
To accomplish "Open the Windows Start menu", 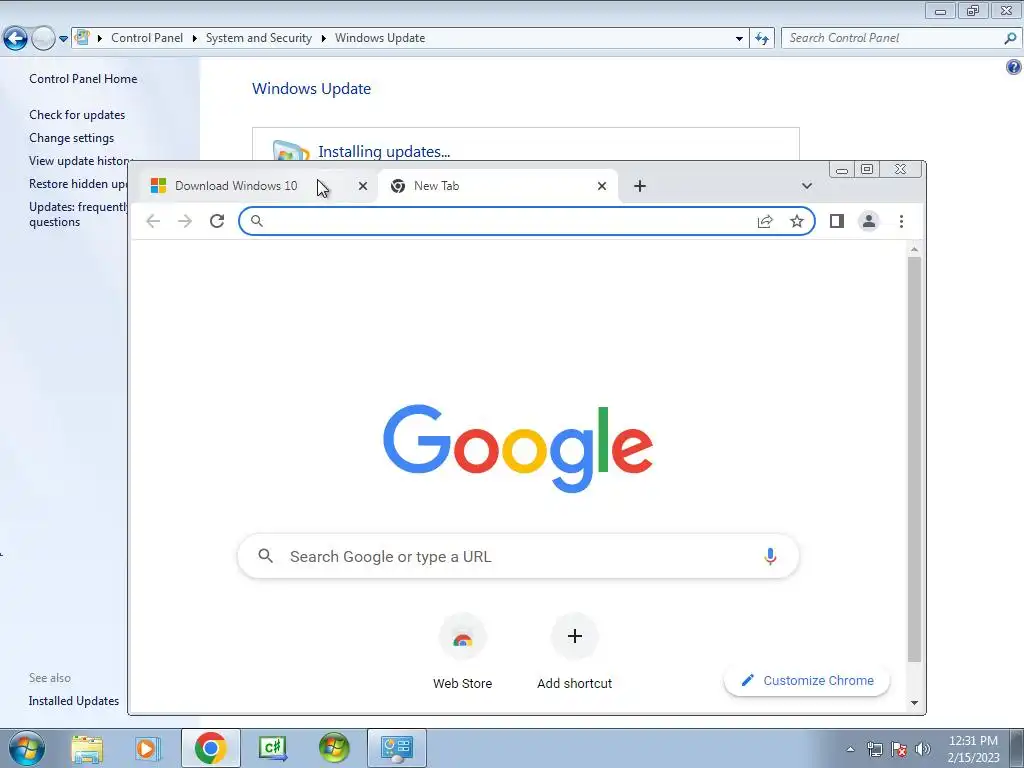I will [27, 748].
